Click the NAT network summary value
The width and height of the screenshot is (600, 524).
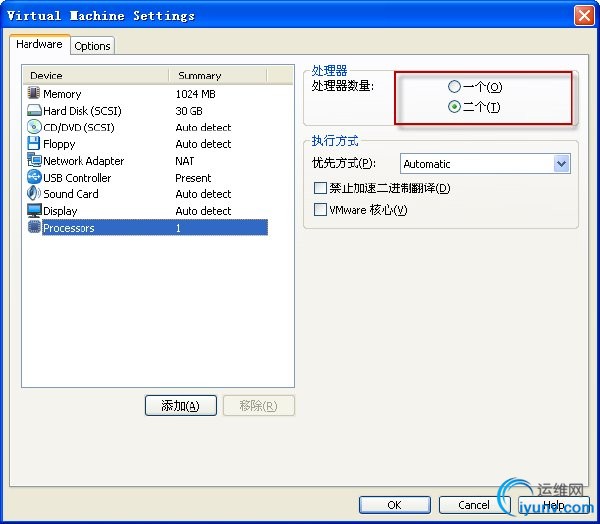click(x=185, y=161)
